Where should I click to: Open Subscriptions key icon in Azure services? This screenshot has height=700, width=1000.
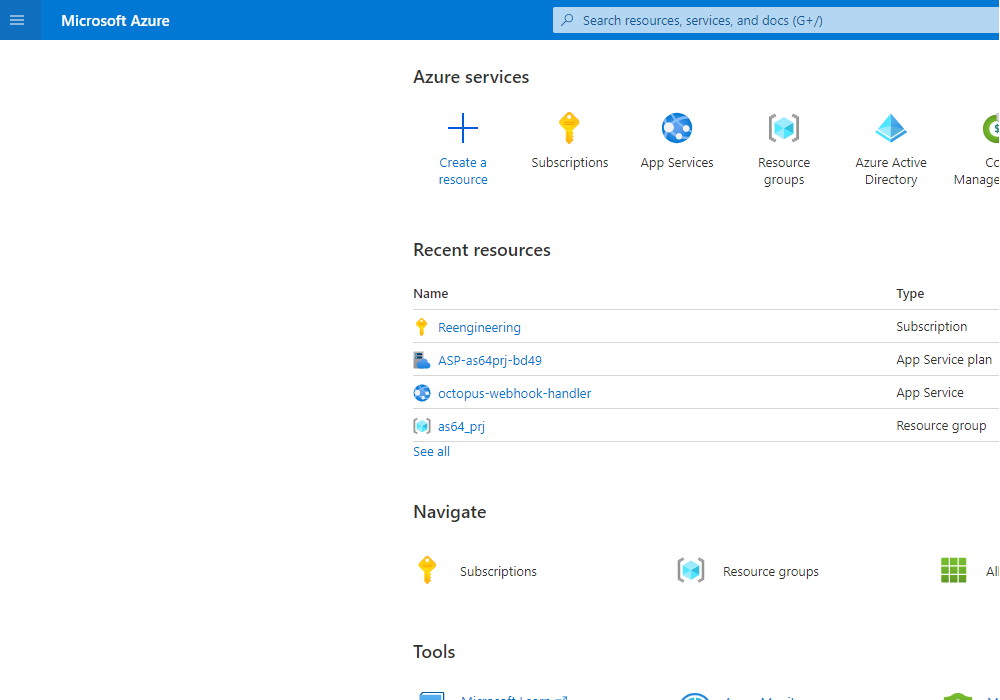(x=569, y=128)
